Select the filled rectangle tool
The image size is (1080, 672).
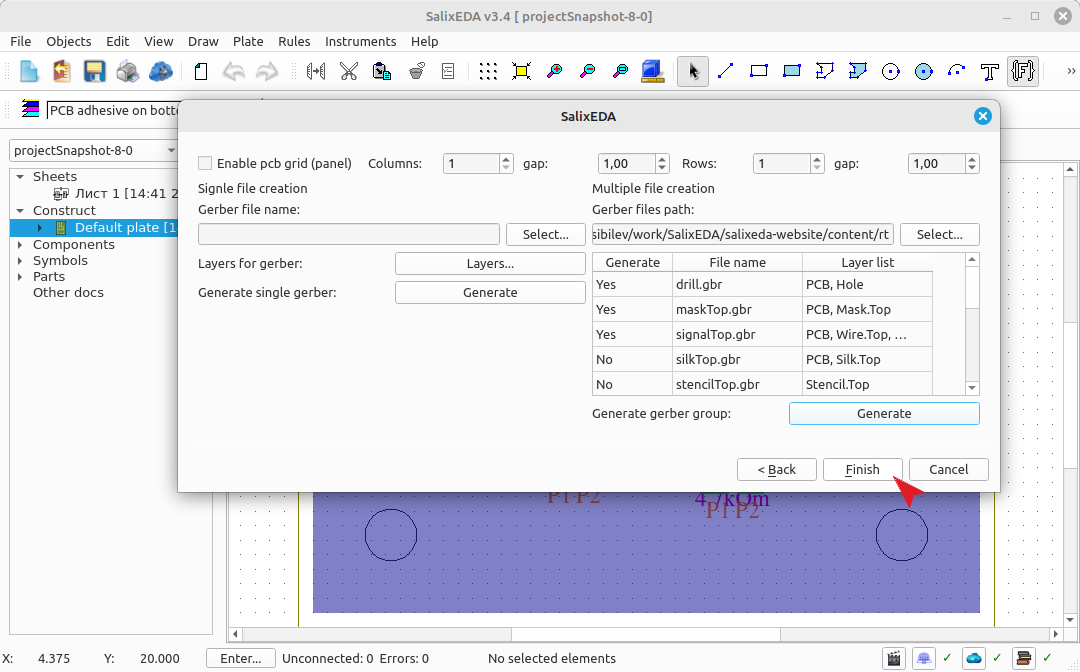tap(791, 71)
